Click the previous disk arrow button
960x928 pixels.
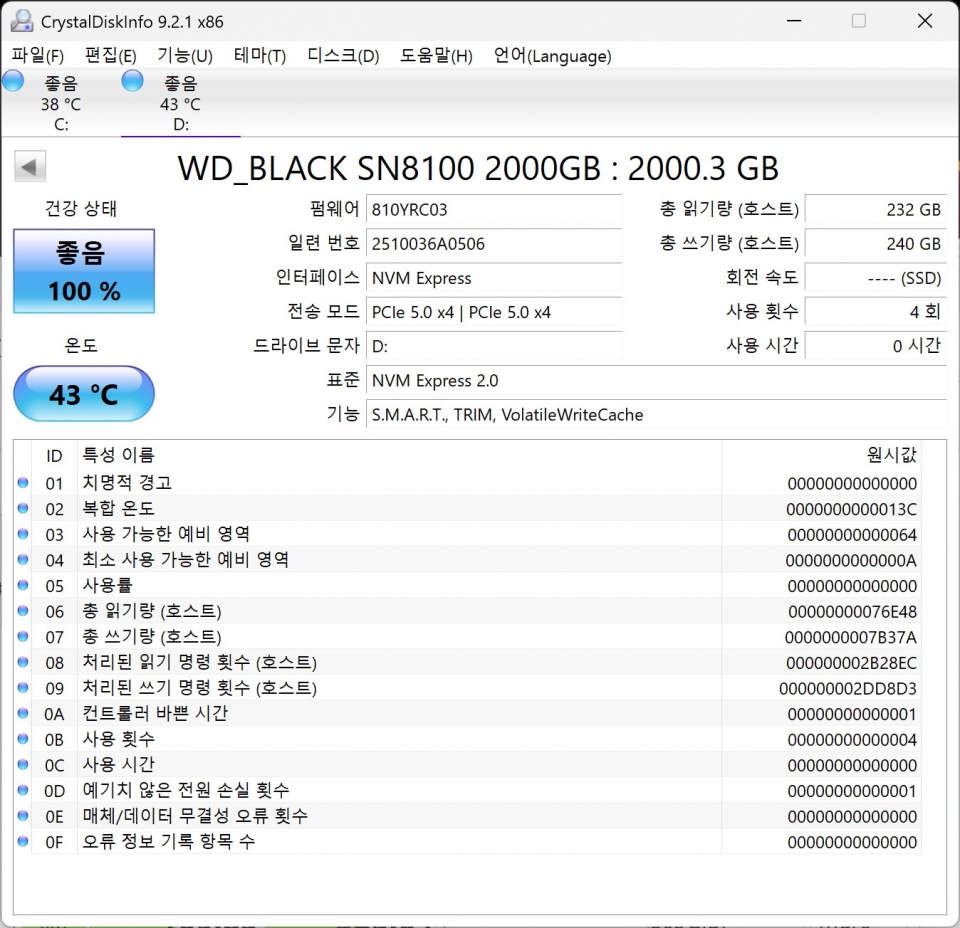click(x=29, y=167)
